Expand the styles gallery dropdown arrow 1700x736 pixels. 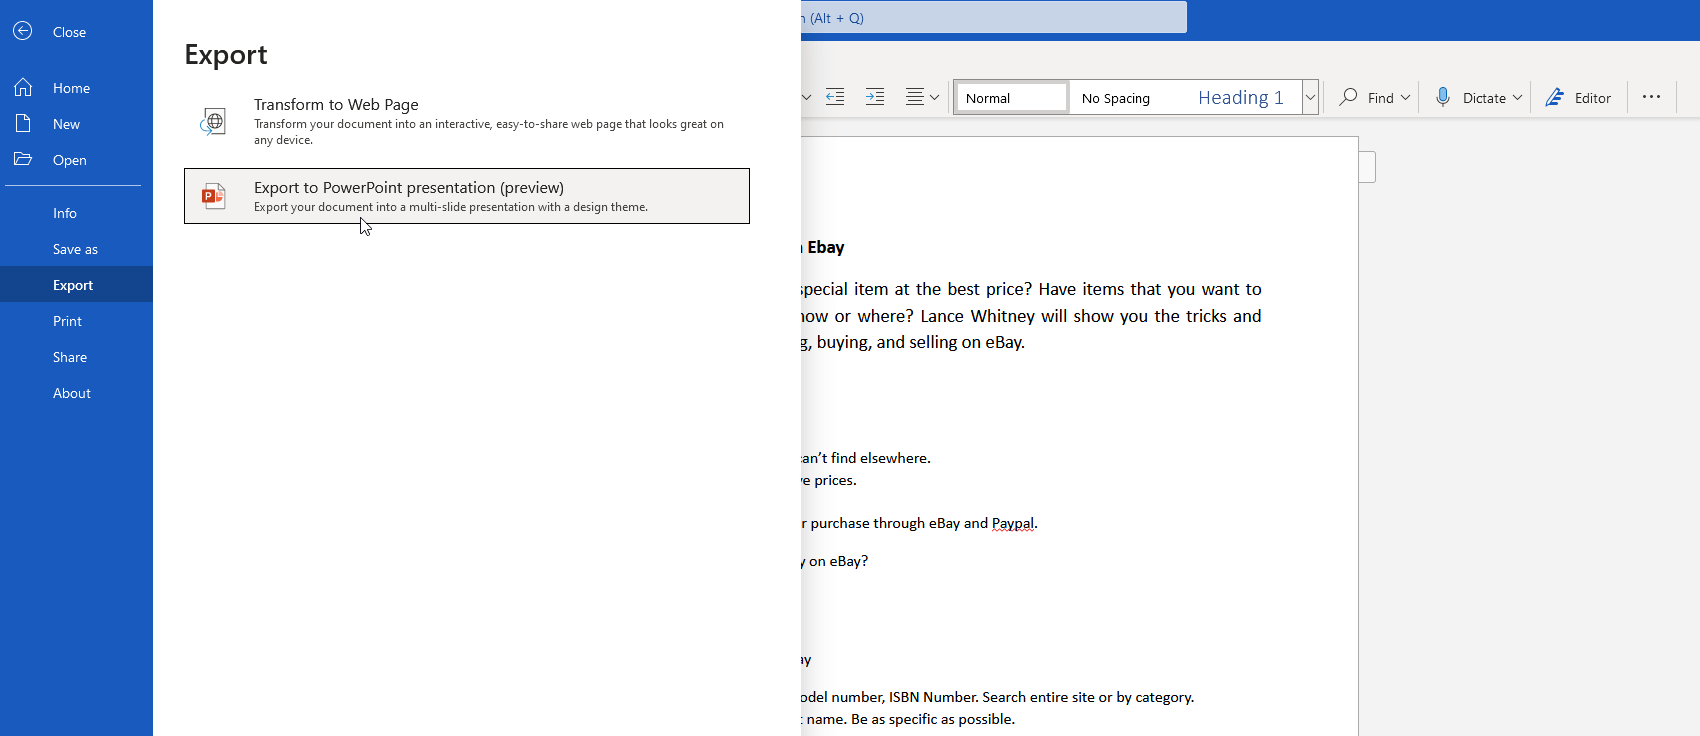1310,97
